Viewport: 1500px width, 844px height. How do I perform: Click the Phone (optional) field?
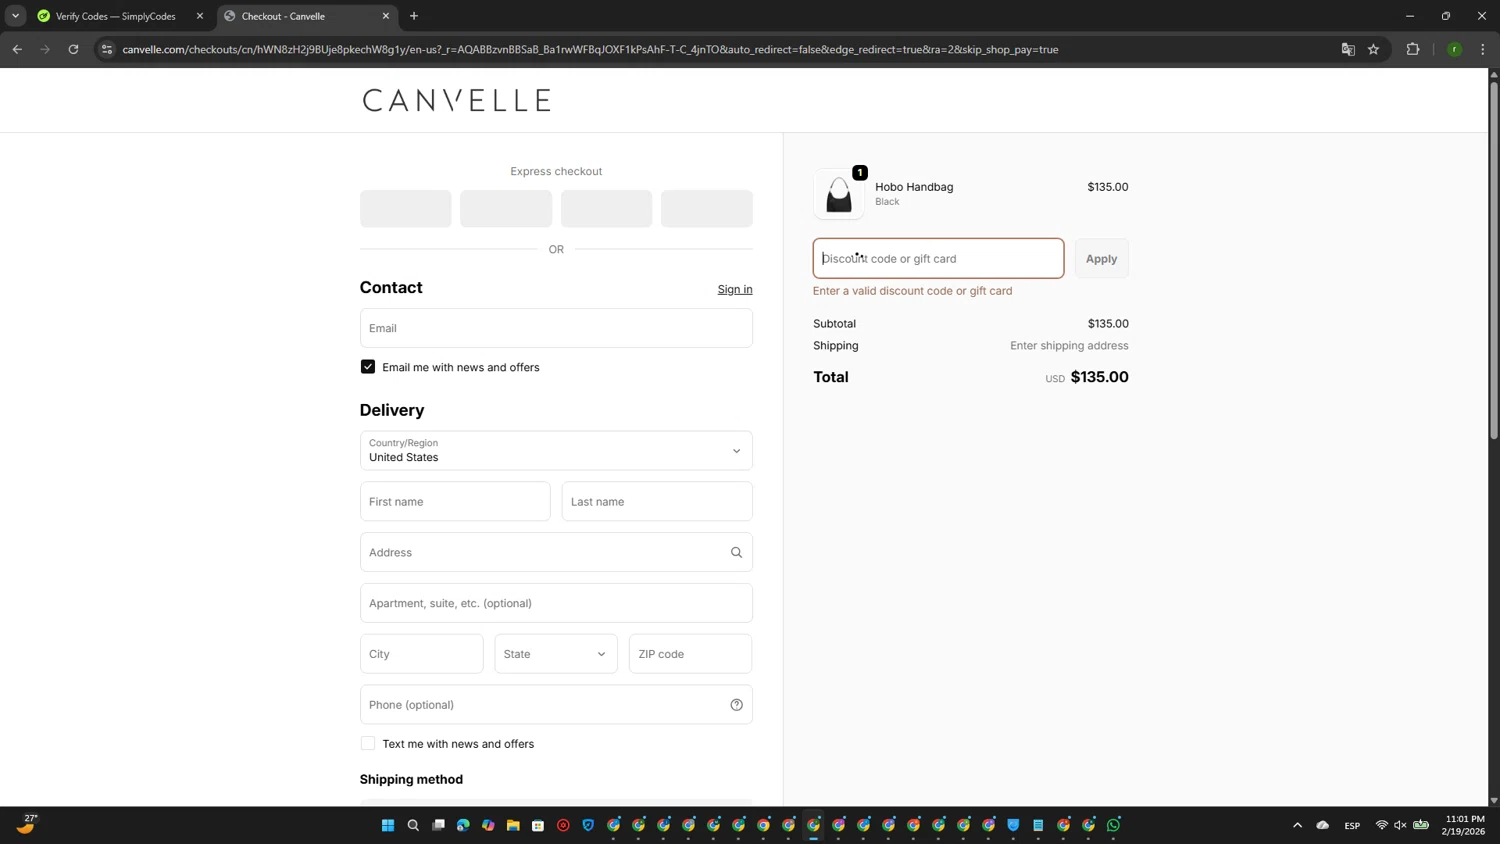[x=556, y=705]
